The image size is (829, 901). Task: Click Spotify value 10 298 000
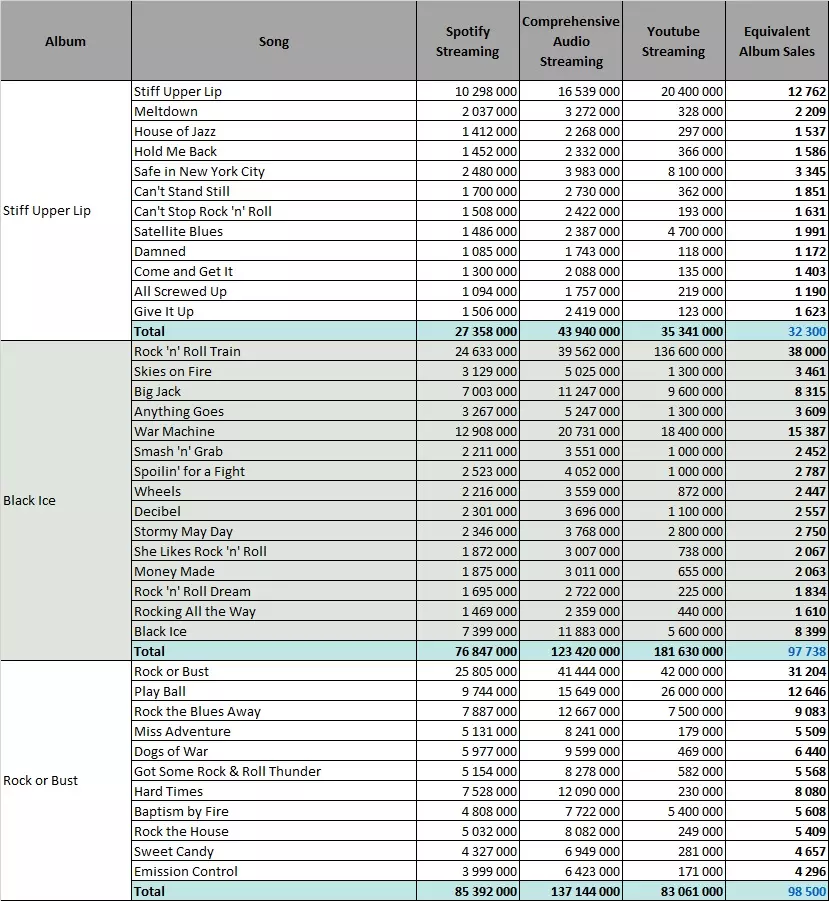click(x=468, y=91)
